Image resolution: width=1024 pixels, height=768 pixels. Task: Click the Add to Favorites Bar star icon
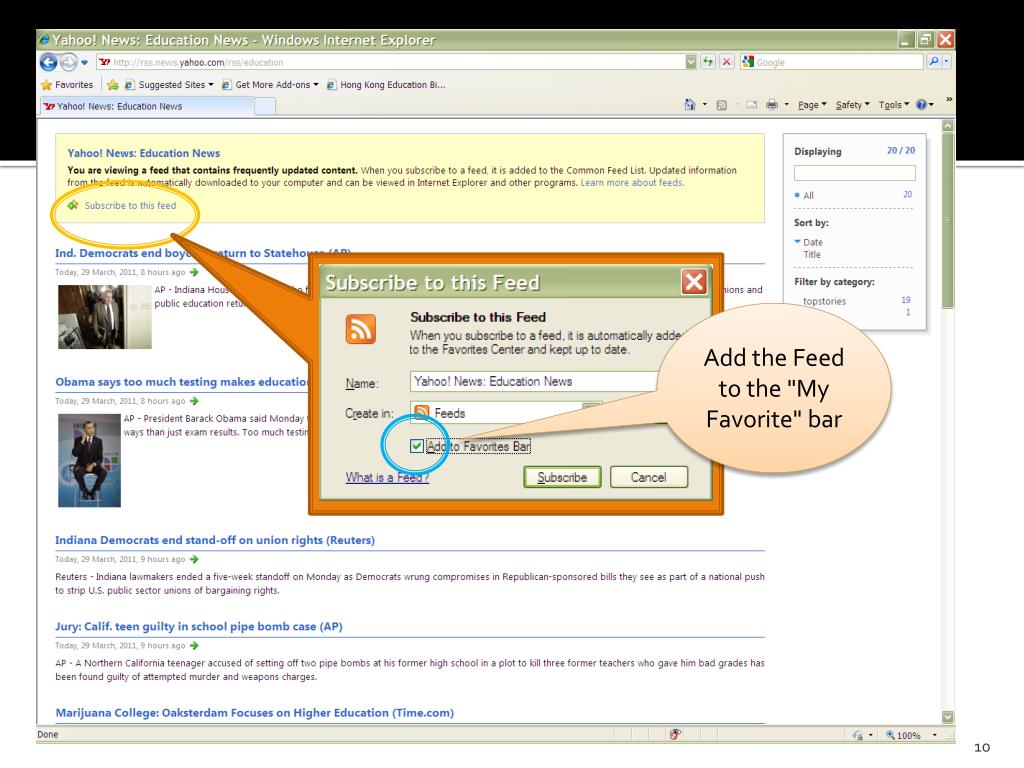[x=112, y=85]
